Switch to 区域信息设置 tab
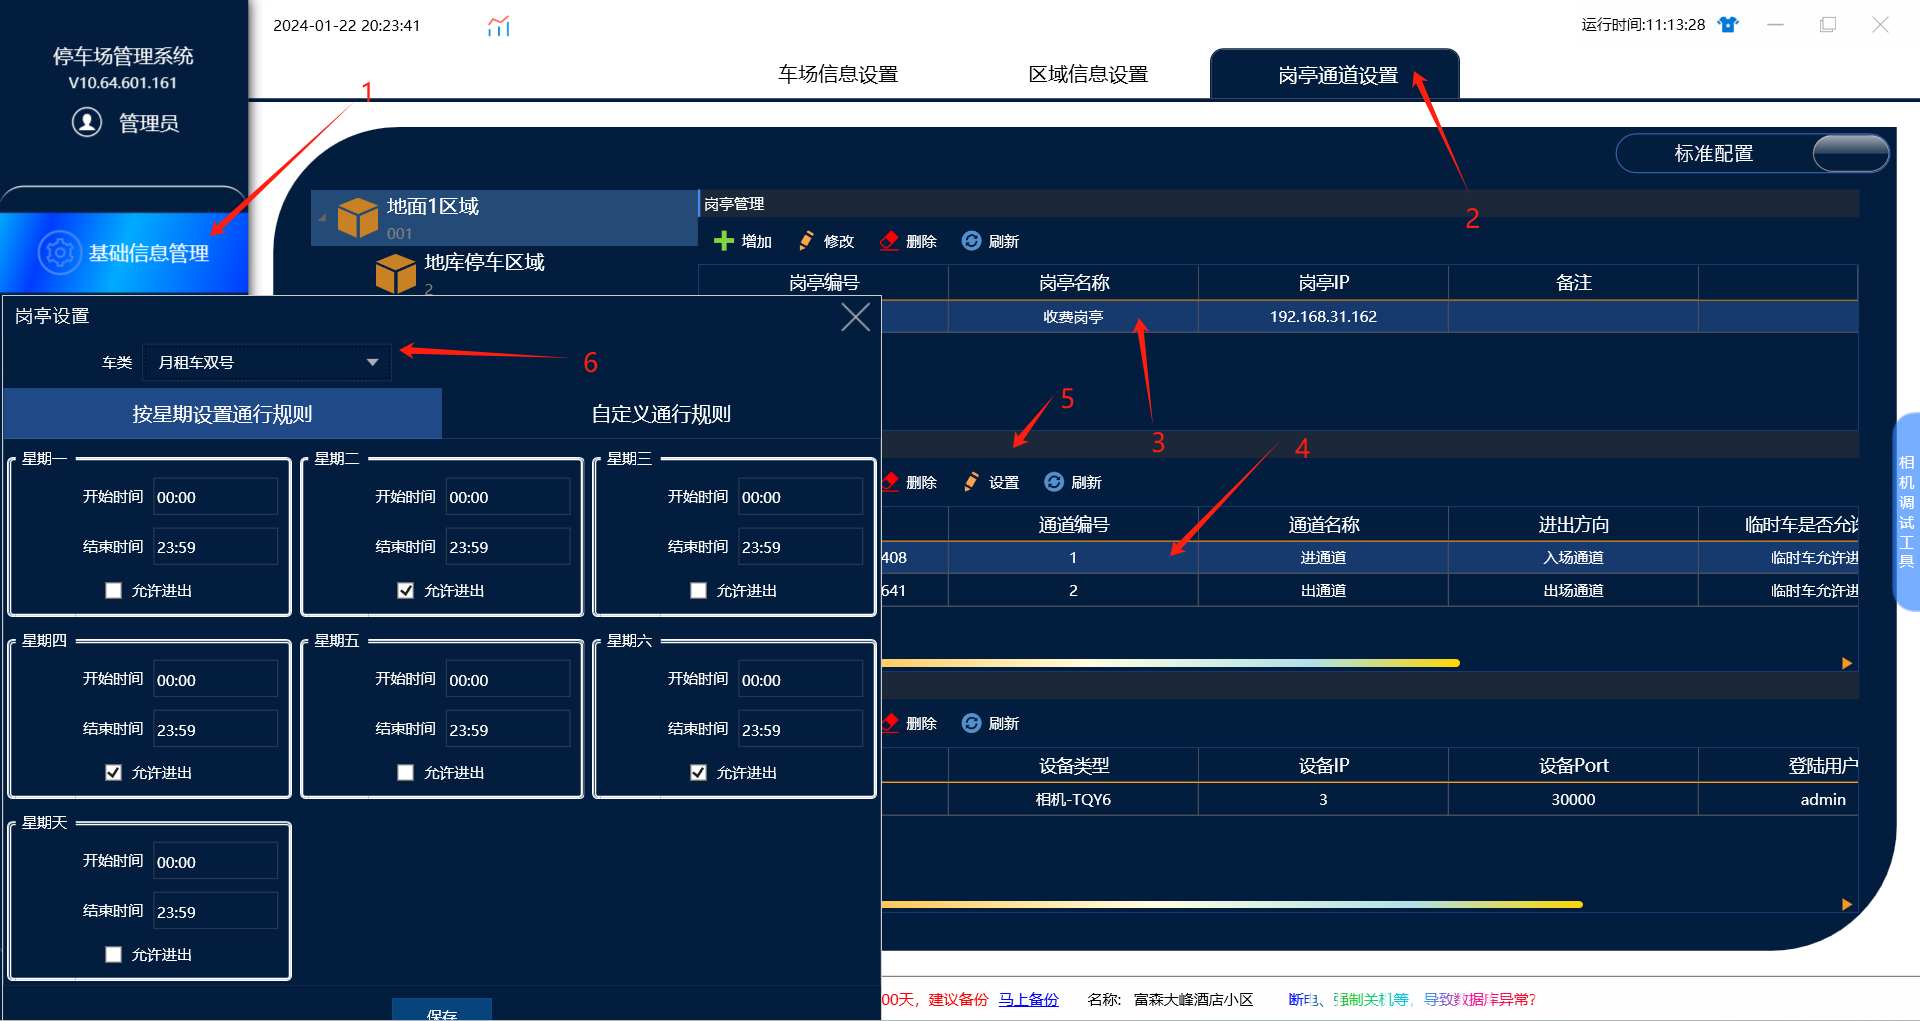Screen dimensions: 1920x1021 coord(1088,74)
